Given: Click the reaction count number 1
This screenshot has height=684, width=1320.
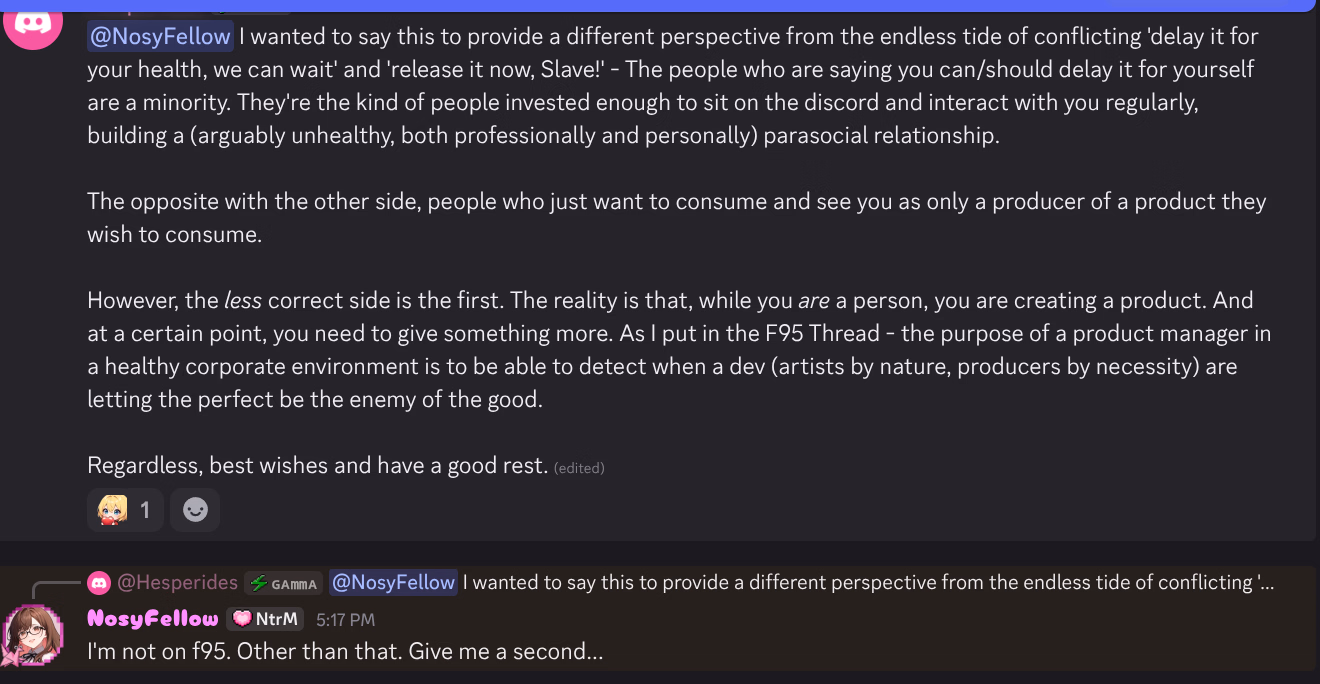Looking at the screenshot, I should (x=145, y=510).
